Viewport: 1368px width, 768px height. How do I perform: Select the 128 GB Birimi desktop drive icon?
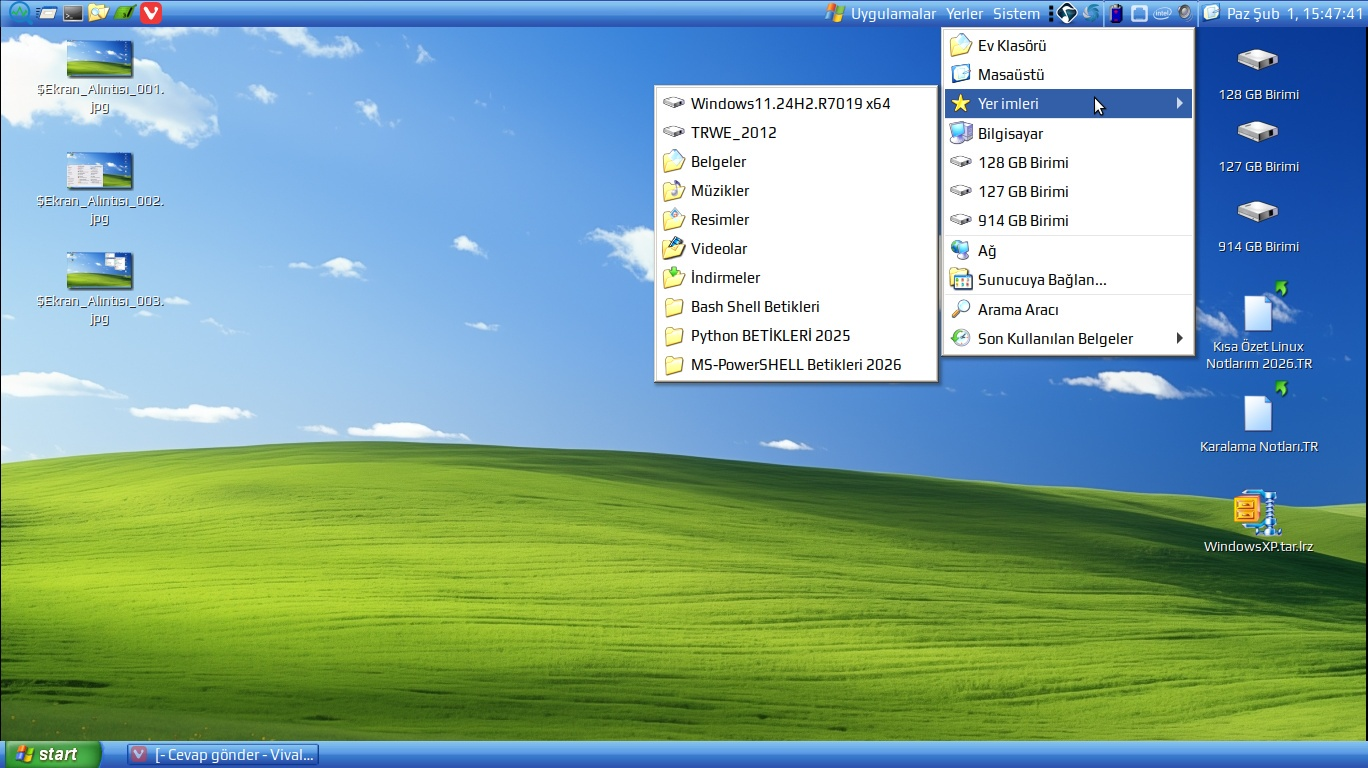1258,60
